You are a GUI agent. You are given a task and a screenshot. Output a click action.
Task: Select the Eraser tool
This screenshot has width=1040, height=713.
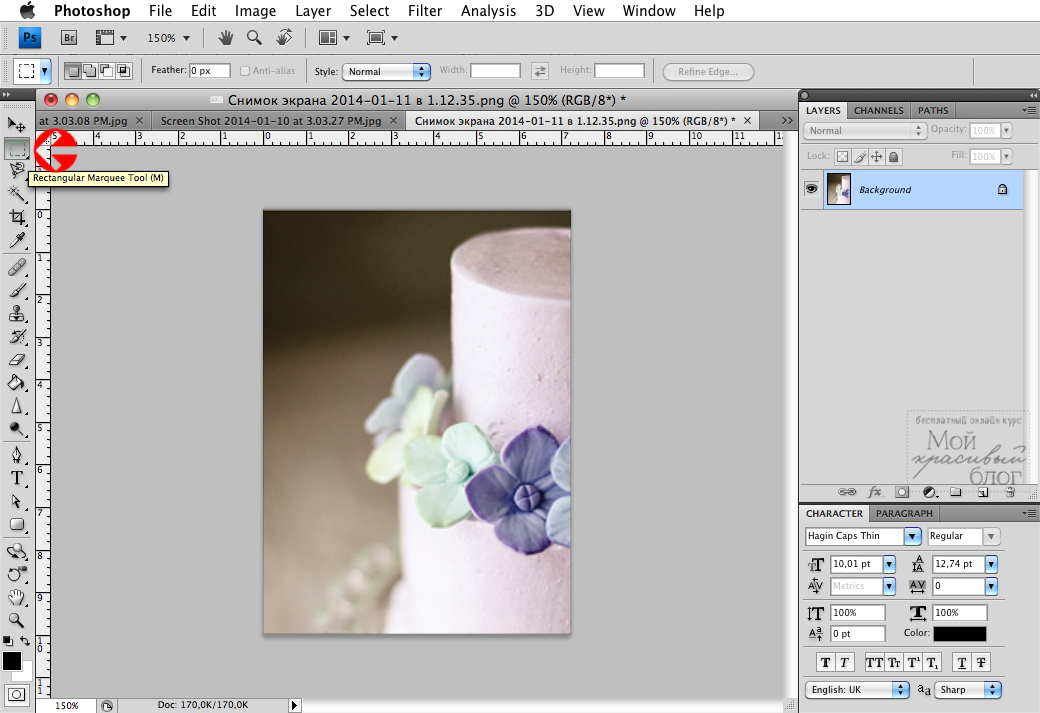tap(17, 360)
